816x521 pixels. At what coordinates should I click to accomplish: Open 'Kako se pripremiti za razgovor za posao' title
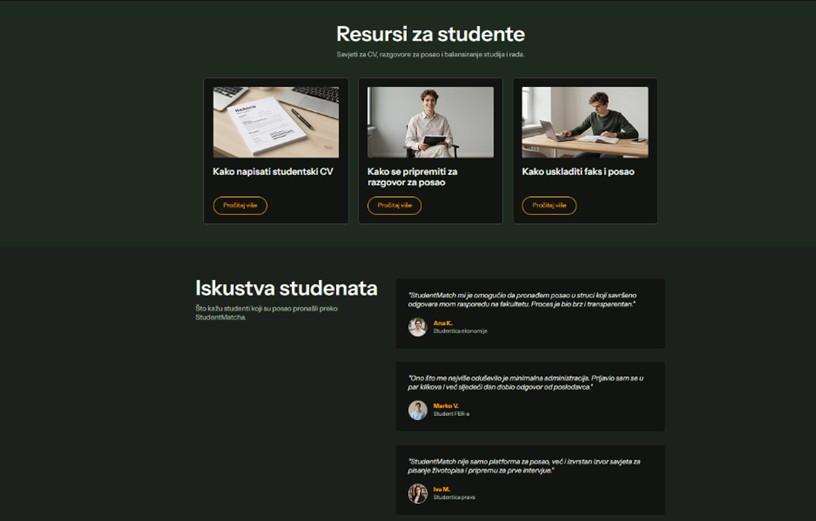[412, 177]
